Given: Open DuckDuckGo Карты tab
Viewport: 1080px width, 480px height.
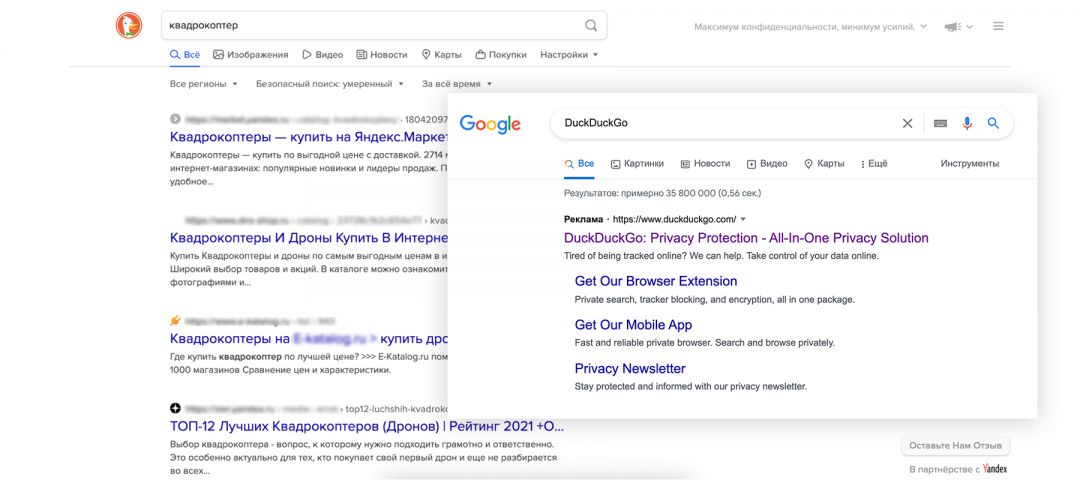Looking at the screenshot, I should point(442,54).
